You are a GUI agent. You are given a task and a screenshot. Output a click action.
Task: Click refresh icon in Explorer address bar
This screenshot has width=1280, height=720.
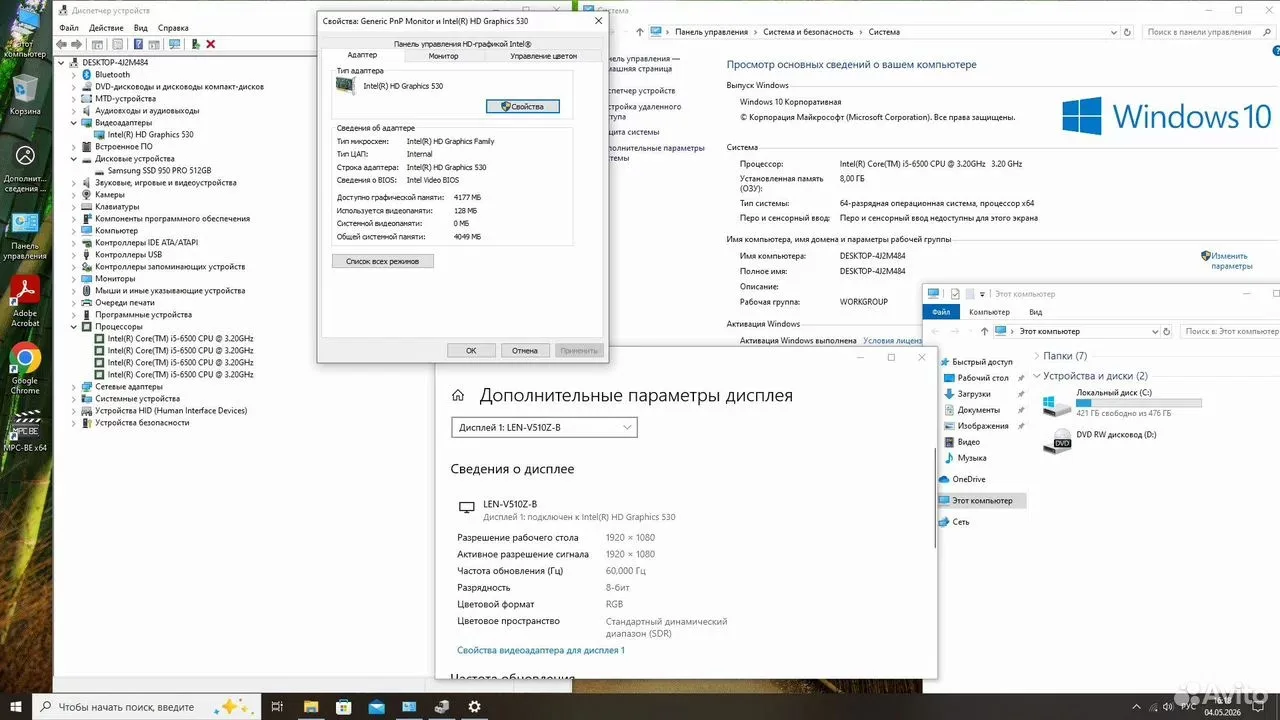tap(1169, 331)
